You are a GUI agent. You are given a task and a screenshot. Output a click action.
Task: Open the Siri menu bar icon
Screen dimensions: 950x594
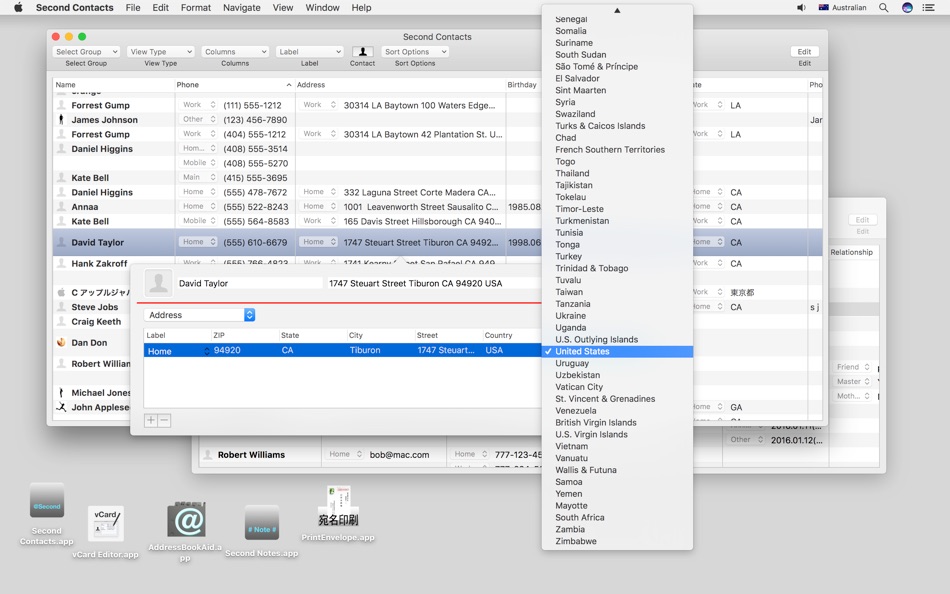pos(907,8)
